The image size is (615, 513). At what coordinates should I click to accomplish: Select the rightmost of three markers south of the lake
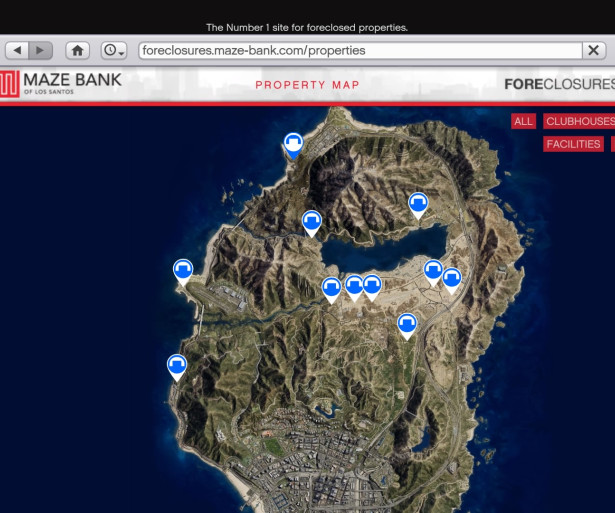tap(372, 287)
